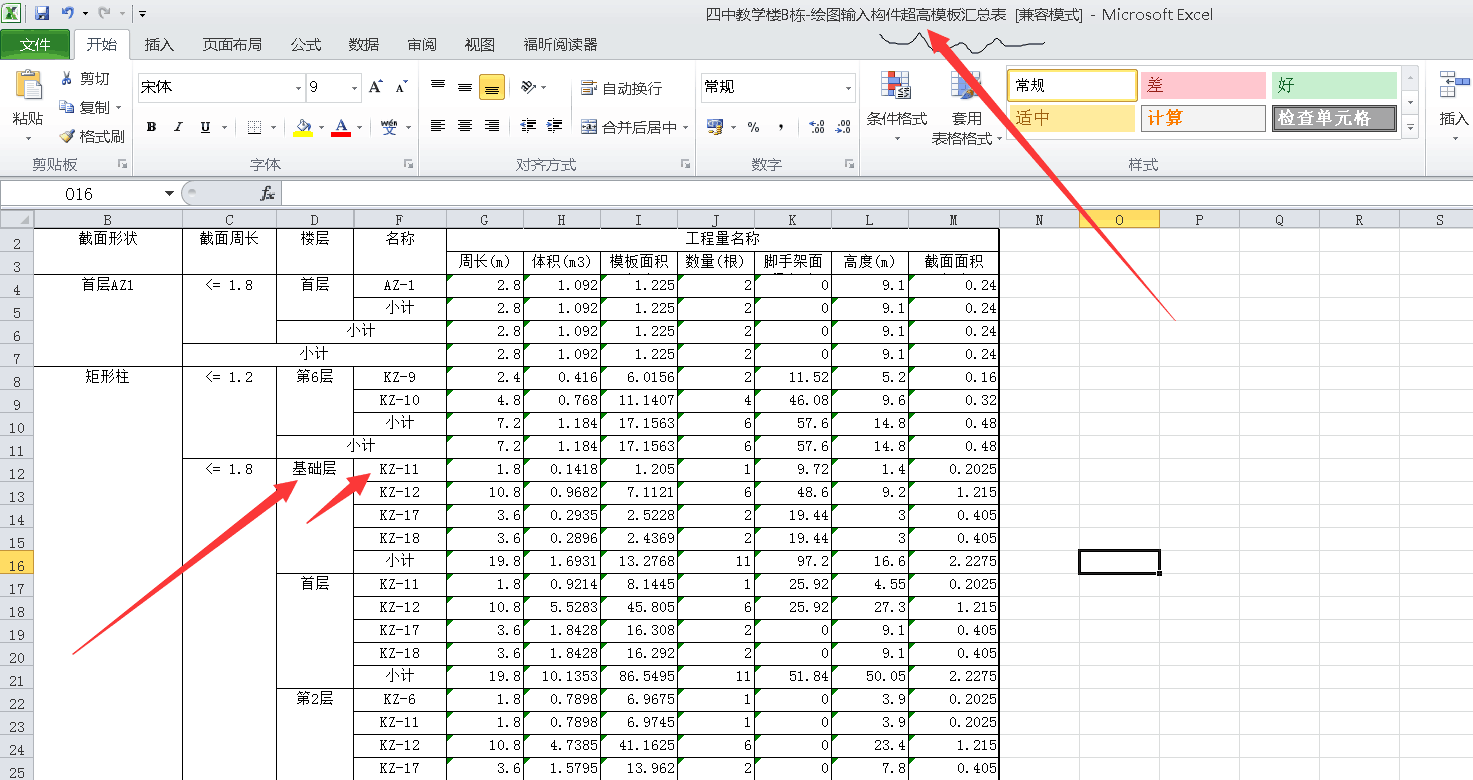Toggle bold formatting
The image size is (1473, 780).
point(151,127)
